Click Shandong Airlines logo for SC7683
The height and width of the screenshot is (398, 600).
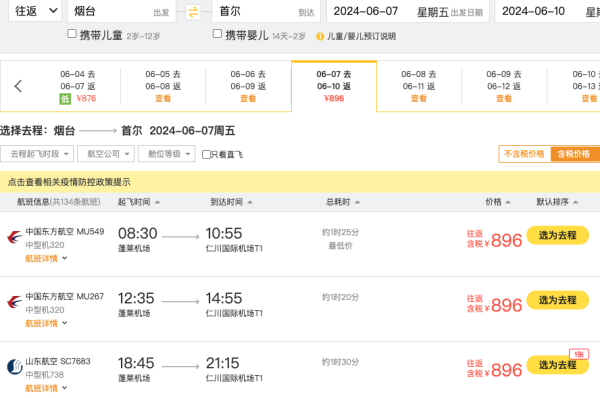15,367
